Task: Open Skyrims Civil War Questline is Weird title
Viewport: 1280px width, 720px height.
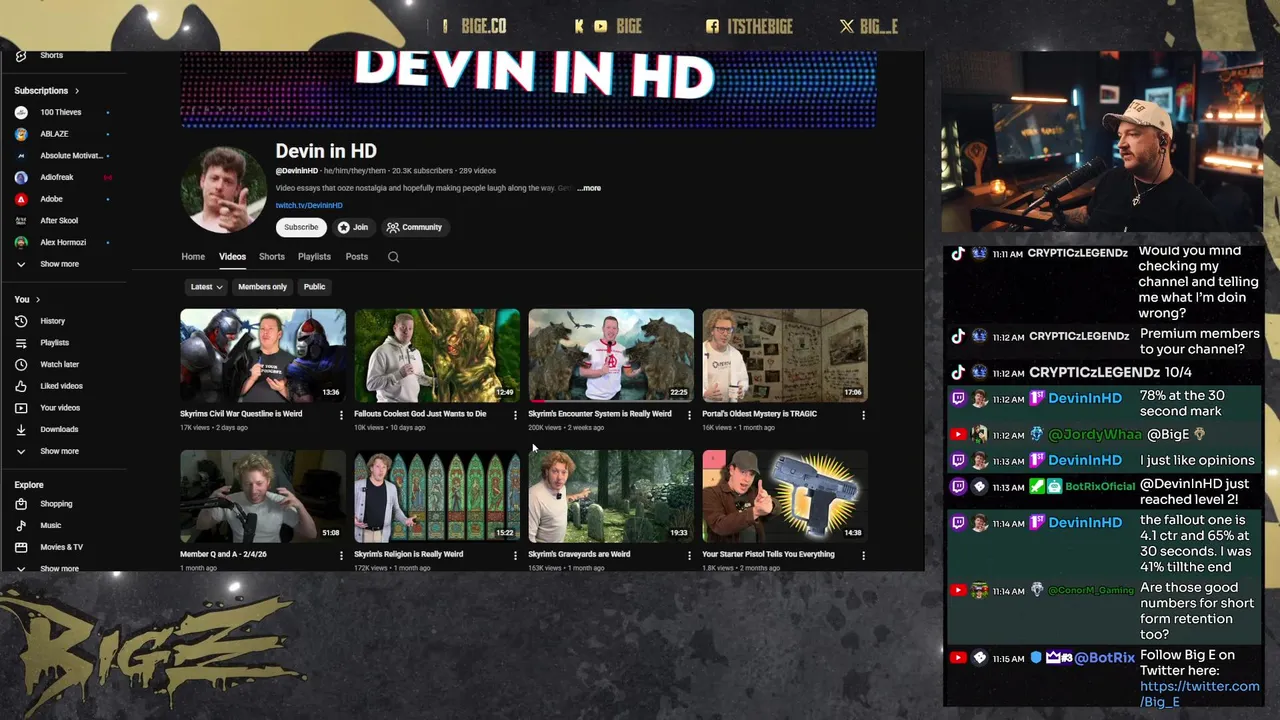Action: [241, 414]
